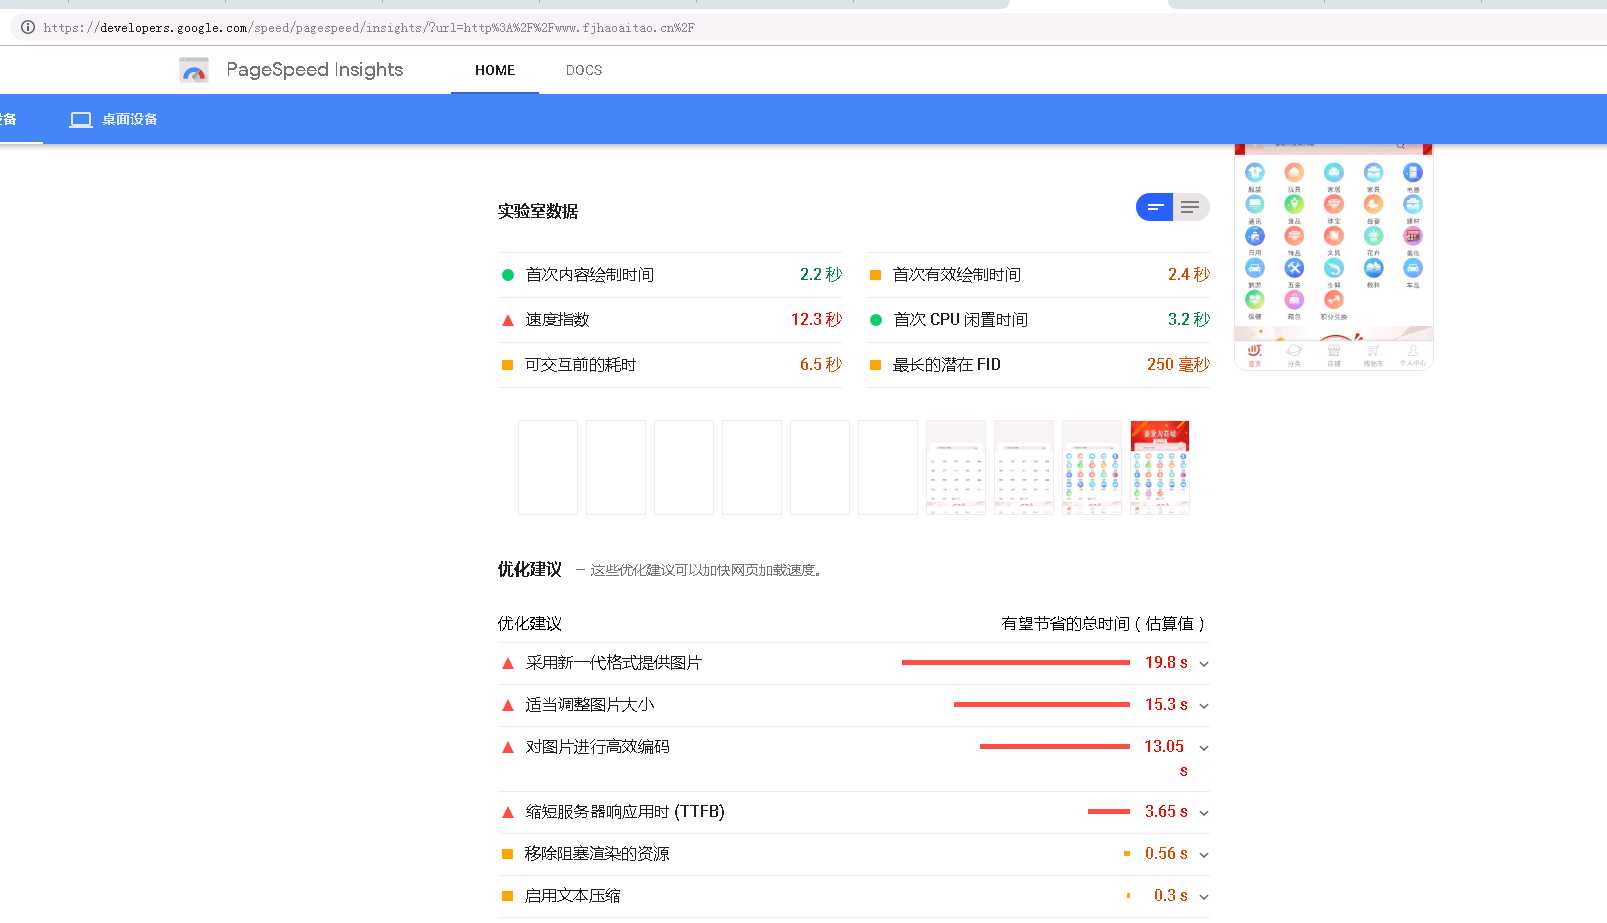The height and width of the screenshot is (923, 1607).
Task: Click the 2.2 秒 first contentful paint value
Action: point(821,275)
